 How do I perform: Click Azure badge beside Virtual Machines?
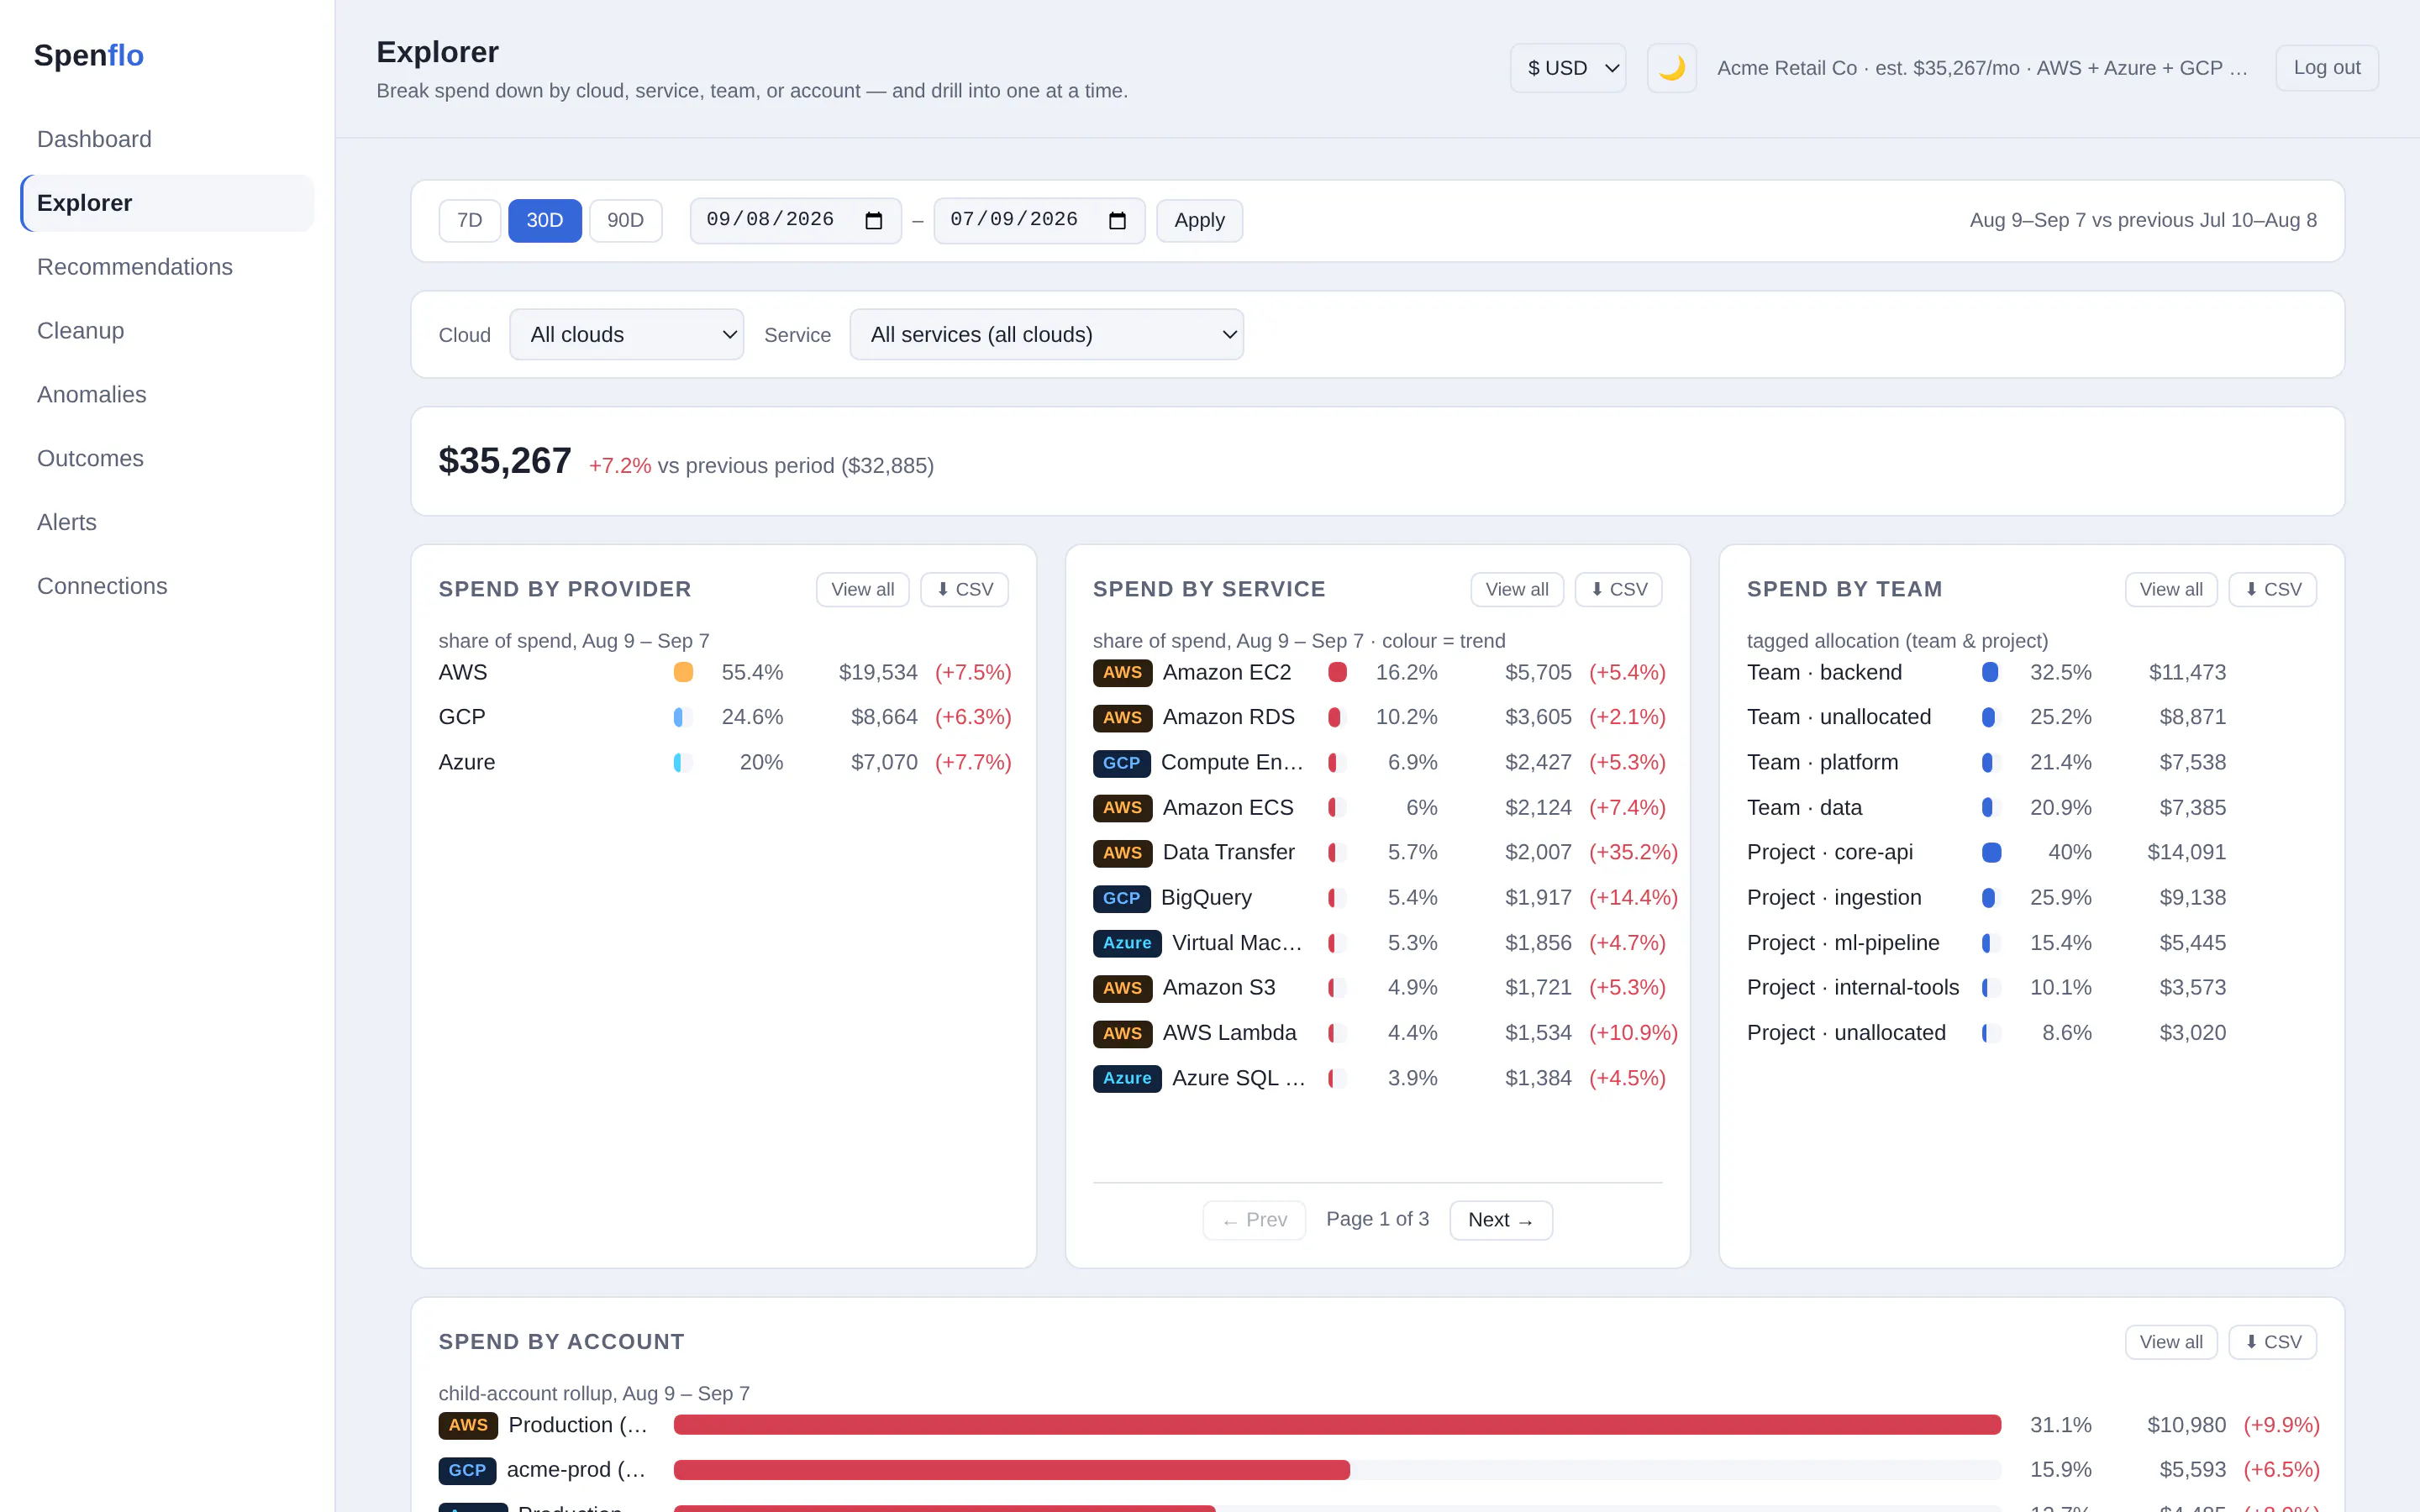[x=1127, y=943]
